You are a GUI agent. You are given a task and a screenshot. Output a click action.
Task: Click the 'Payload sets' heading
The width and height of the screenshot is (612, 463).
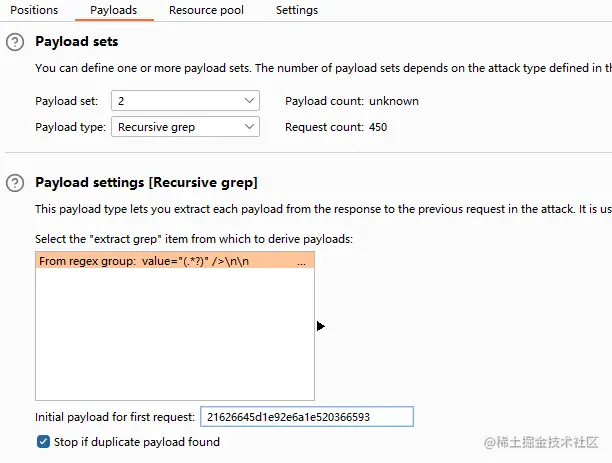click(76, 42)
